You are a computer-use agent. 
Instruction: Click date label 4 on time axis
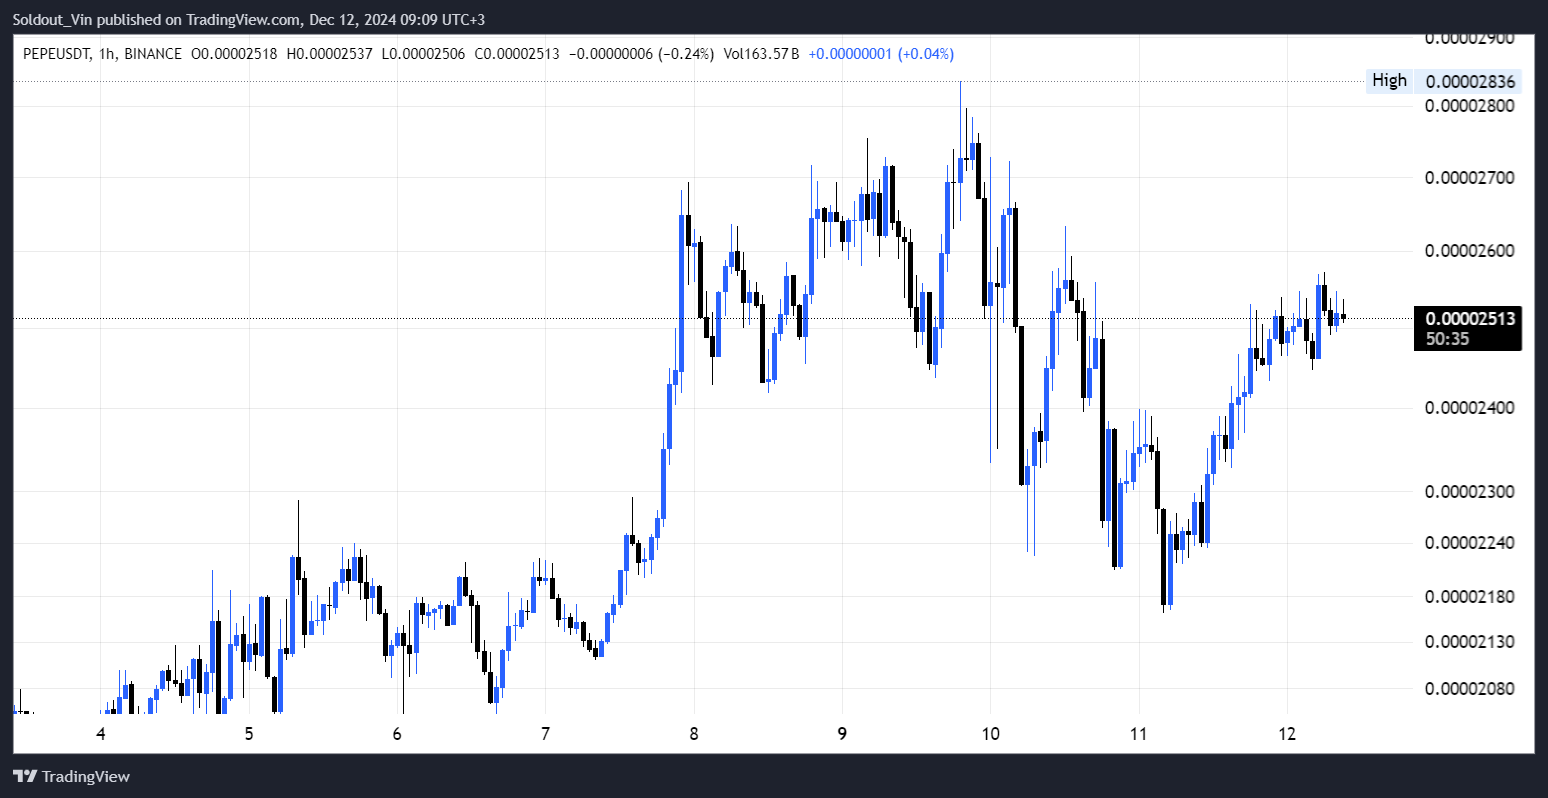point(101,734)
